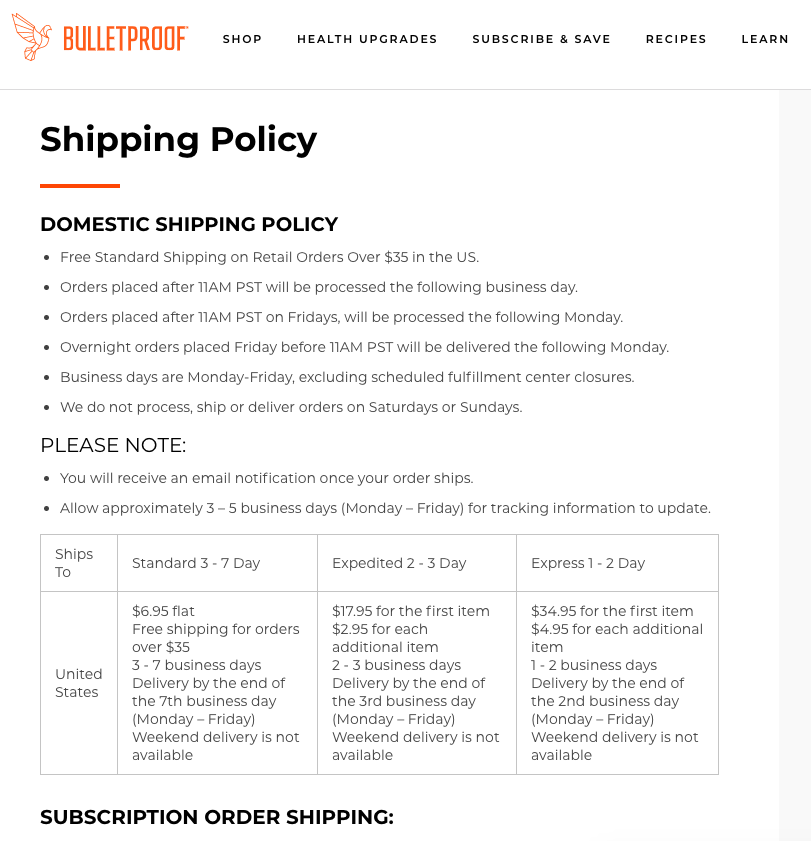Go to Subscribe & Save
This screenshot has width=811, height=841.
pyautogui.click(x=541, y=39)
